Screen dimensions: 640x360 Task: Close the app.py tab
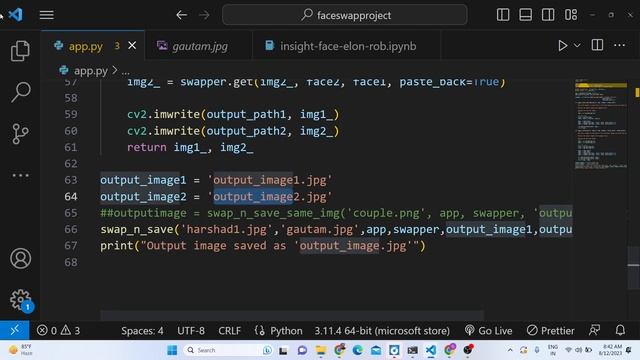point(132,45)
